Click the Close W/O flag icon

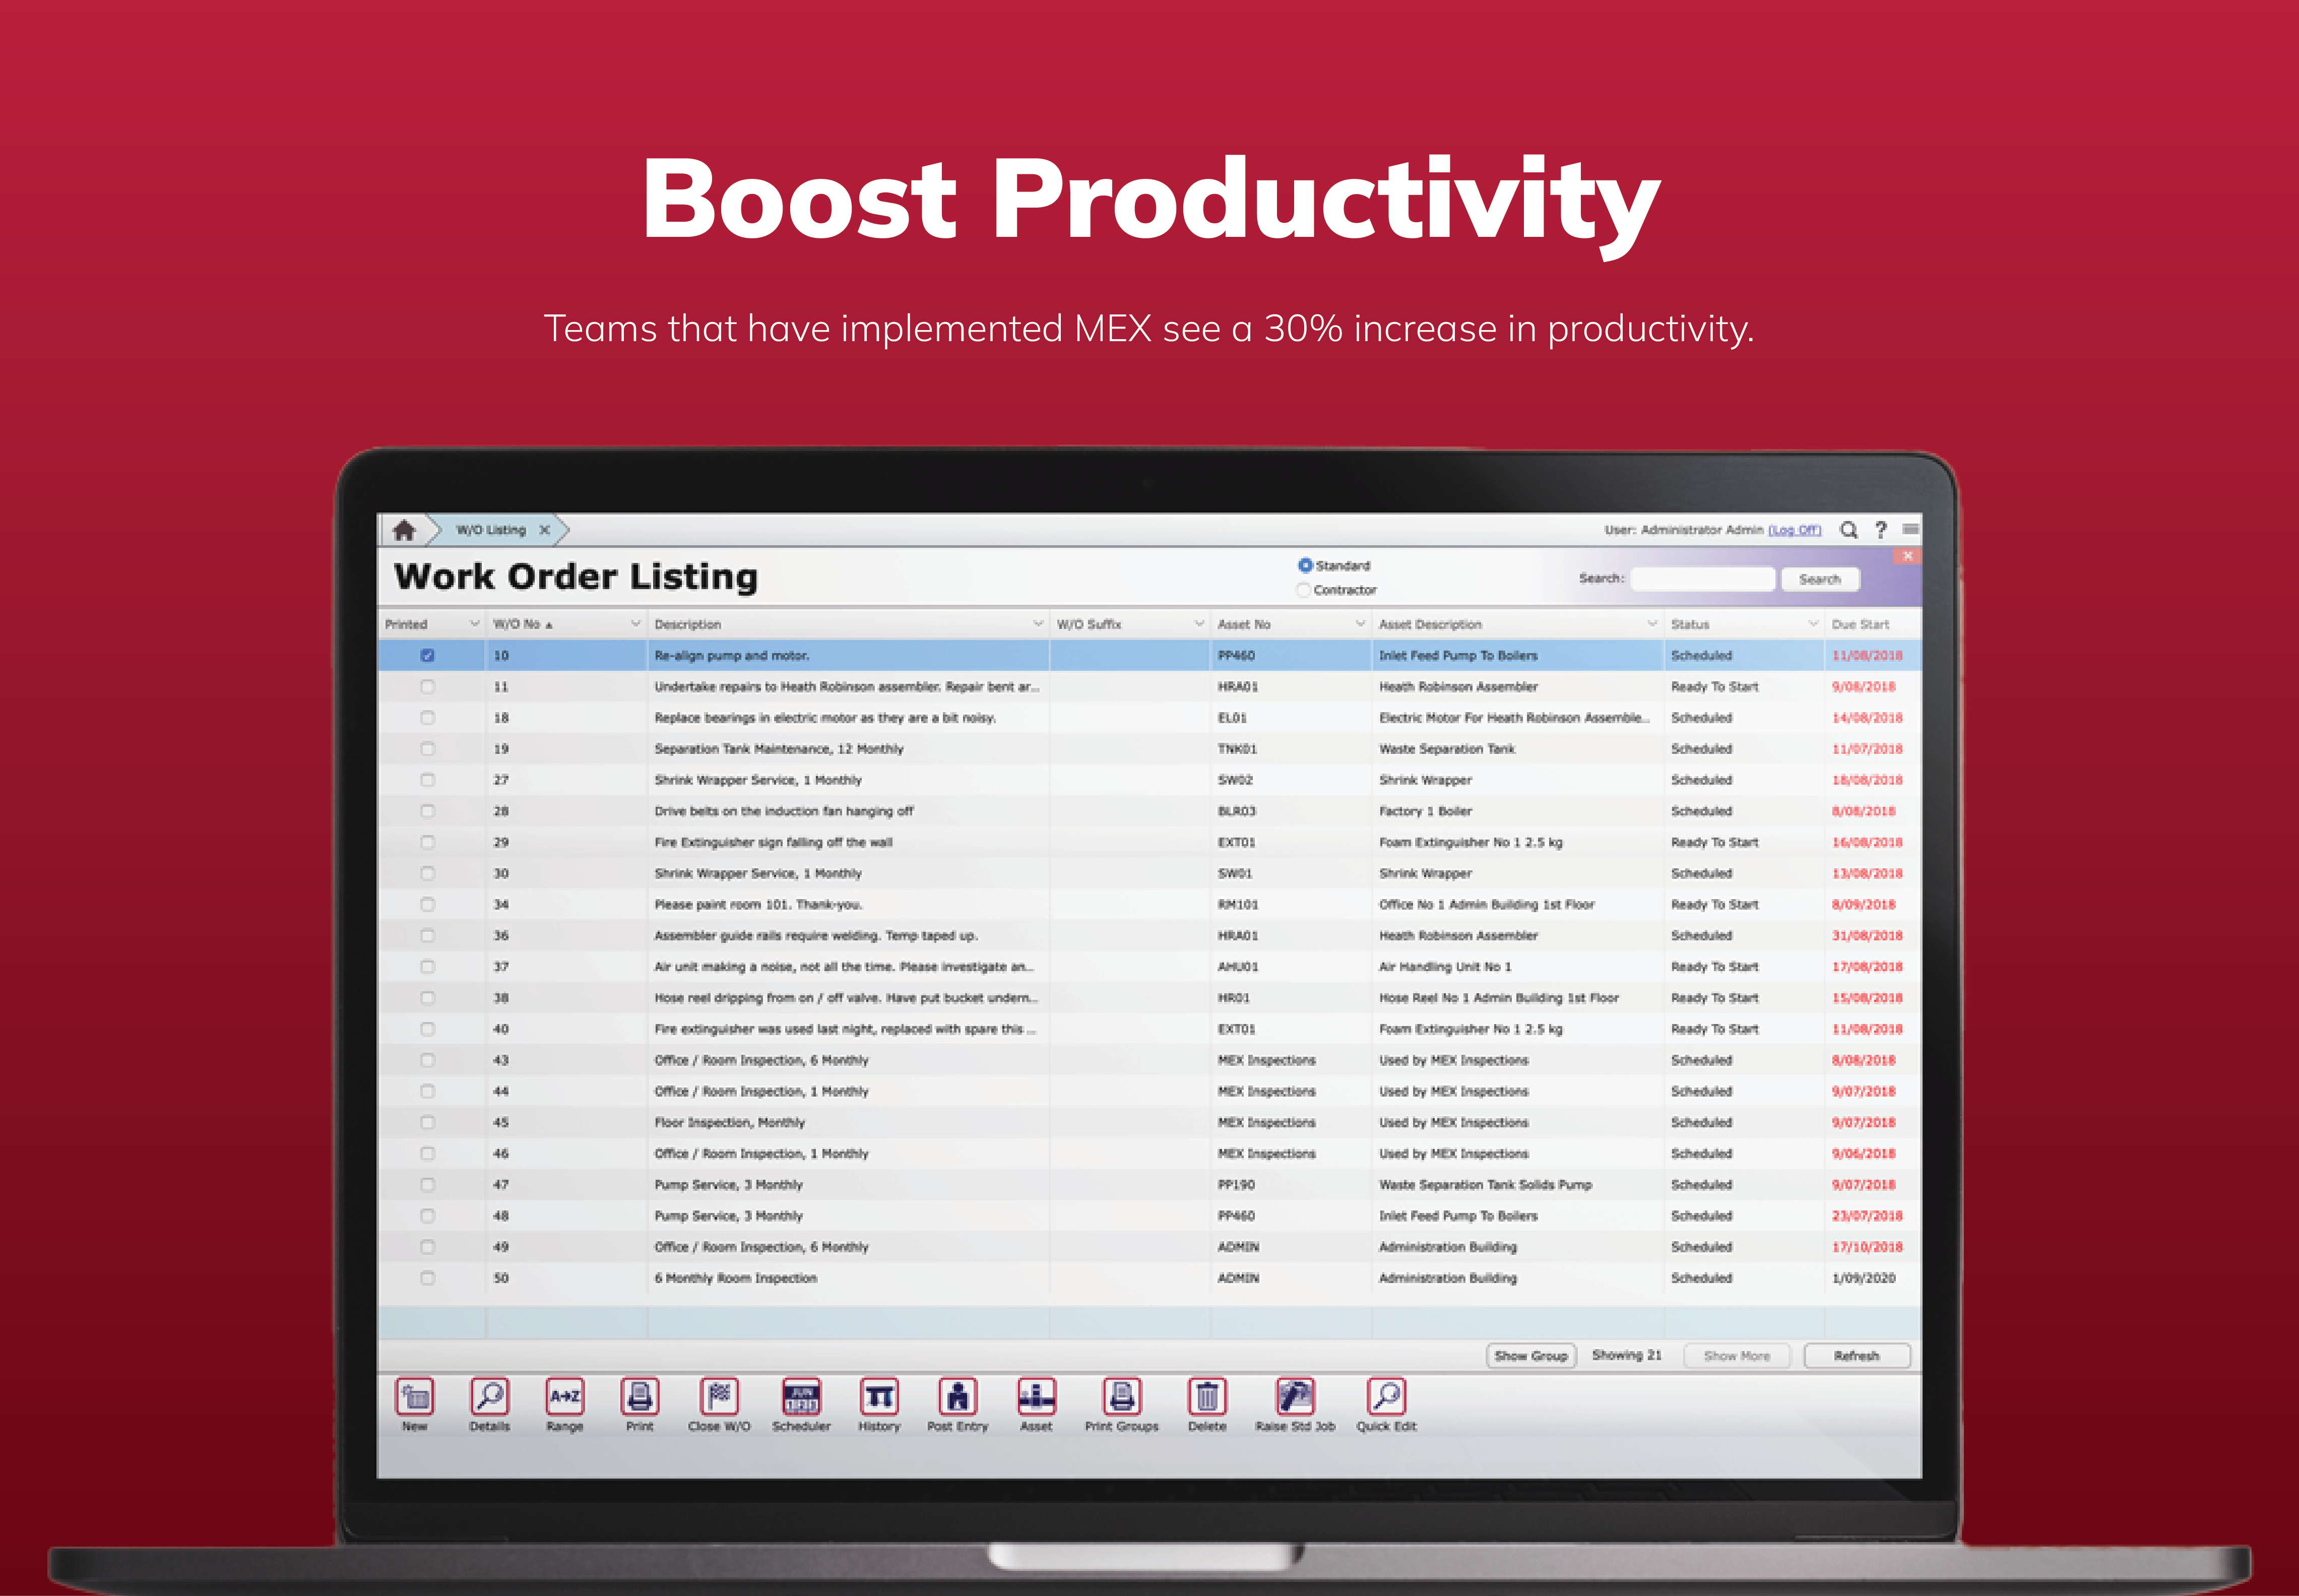[718, 1397]
